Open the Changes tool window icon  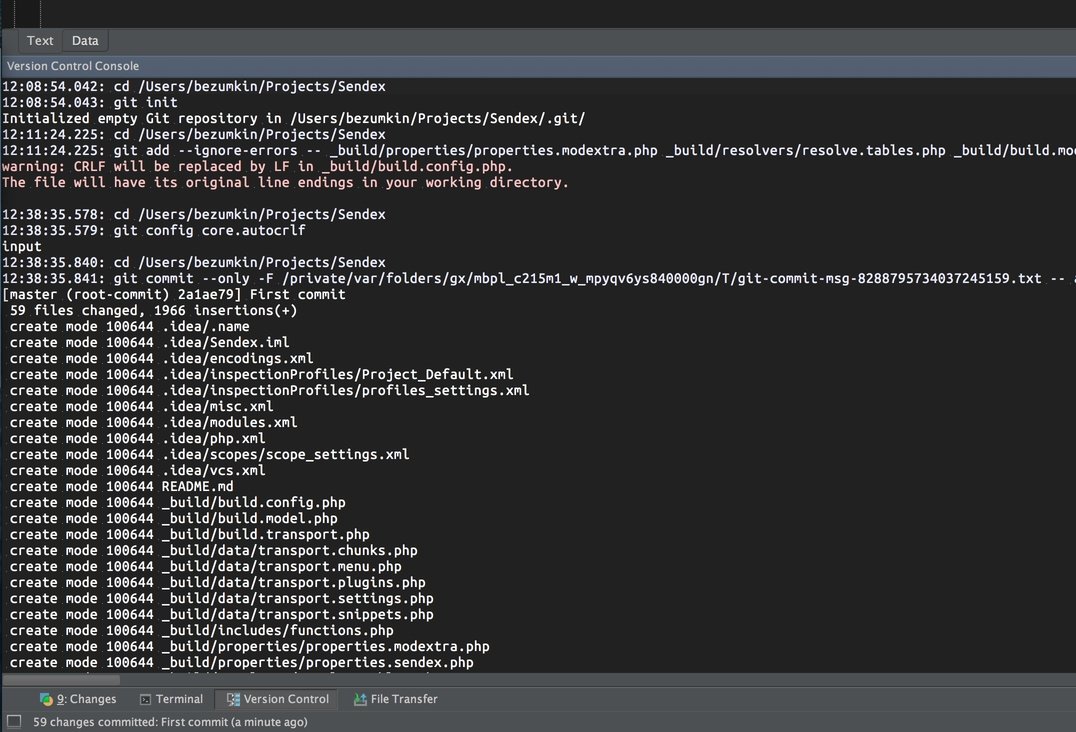click(x=47, y=699)
